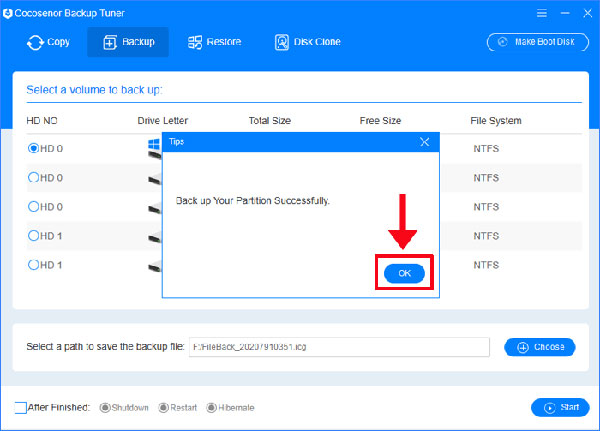Click the plus circle icon on the Choose button
The image size is (600, 431).
coord(523,348)
